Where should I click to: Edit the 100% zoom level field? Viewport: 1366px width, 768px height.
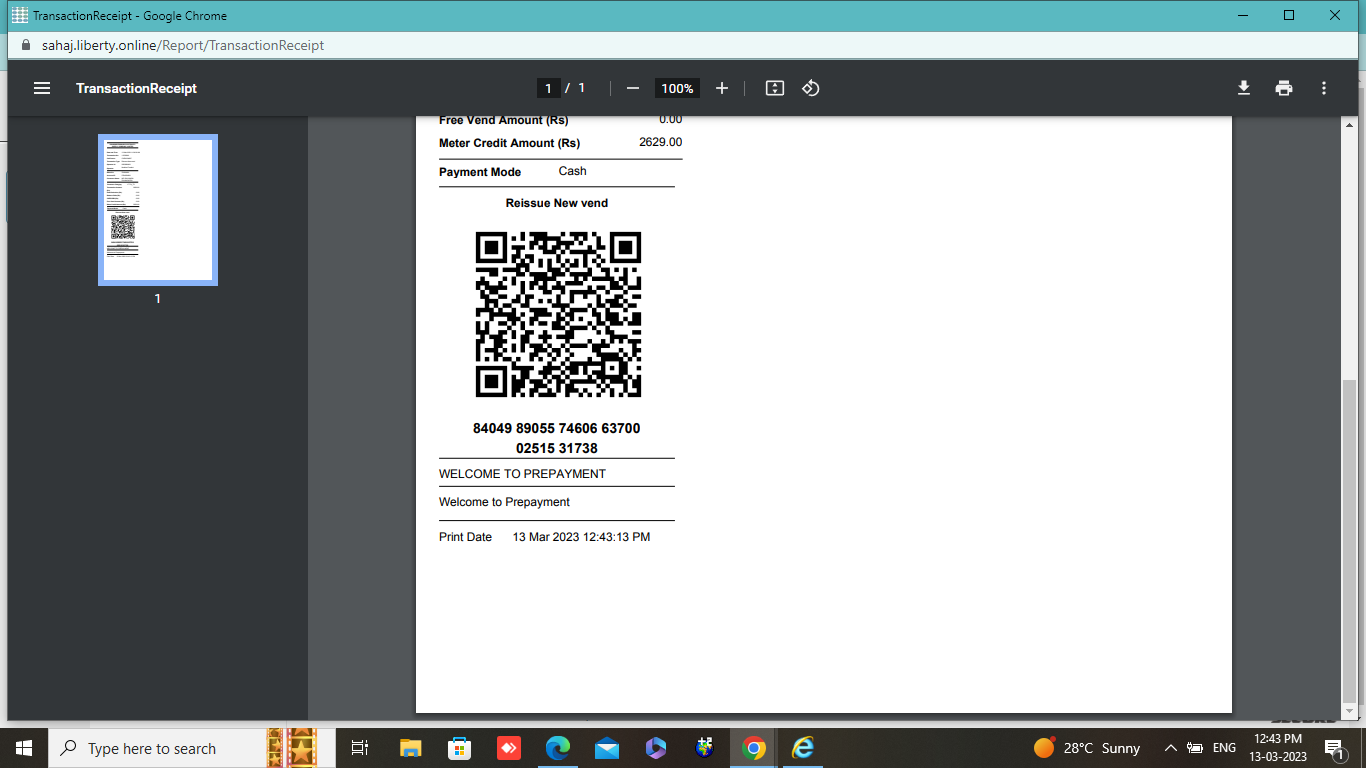coord(677,88)
